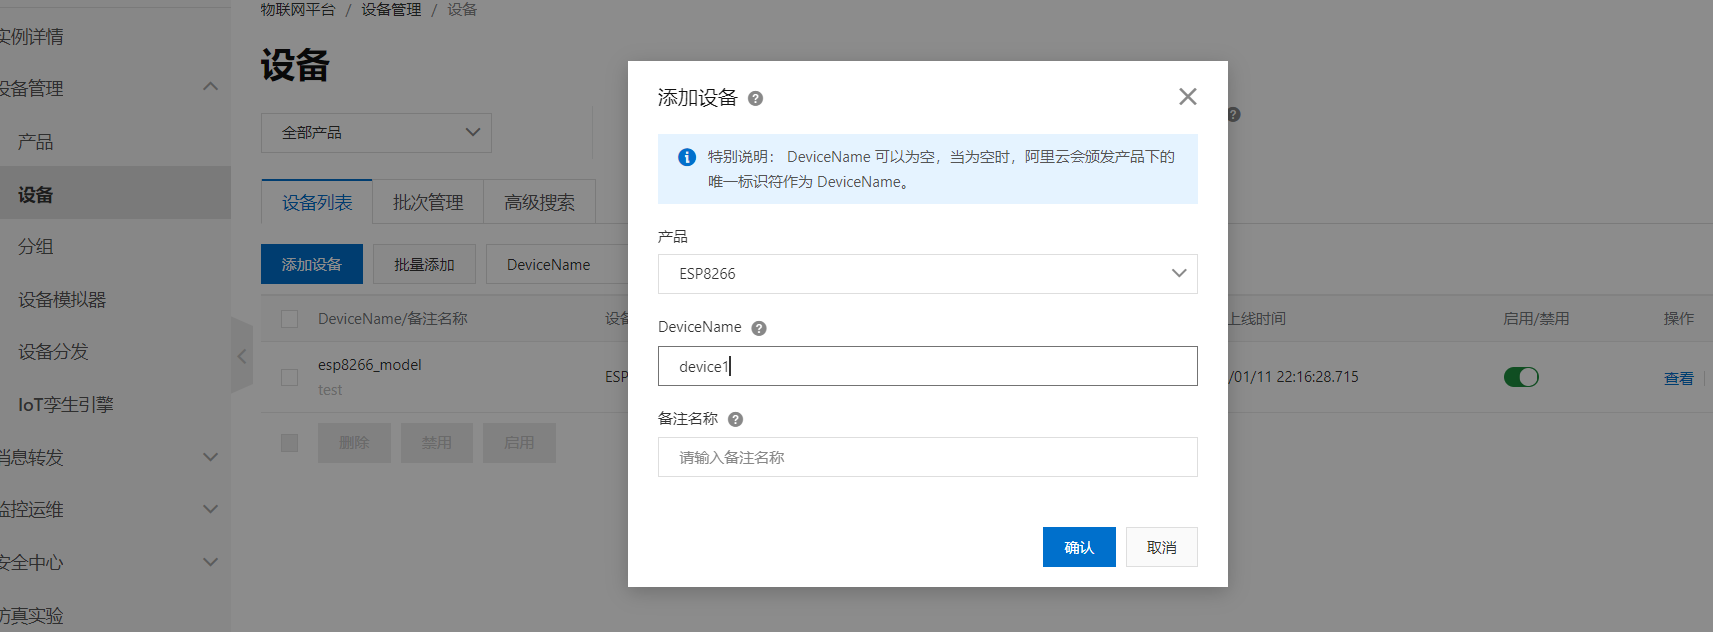Viewport: 1713px width, 632px height.
Task: Toggle the bottom bulk-action checkbox
Action: 290,443
